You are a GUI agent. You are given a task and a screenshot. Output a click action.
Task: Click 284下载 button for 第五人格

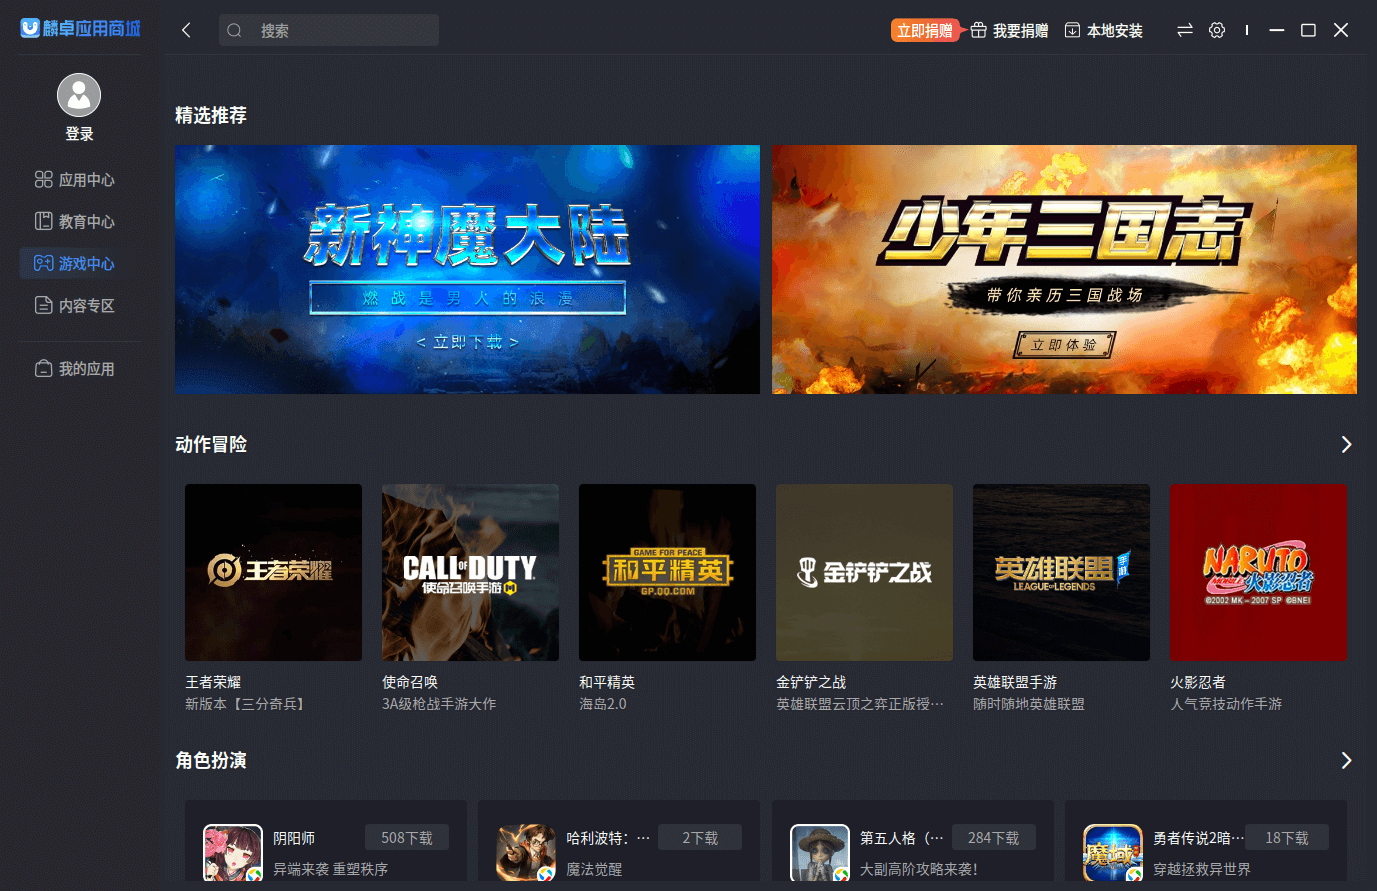pyautogui.click(x=993, y=838)
